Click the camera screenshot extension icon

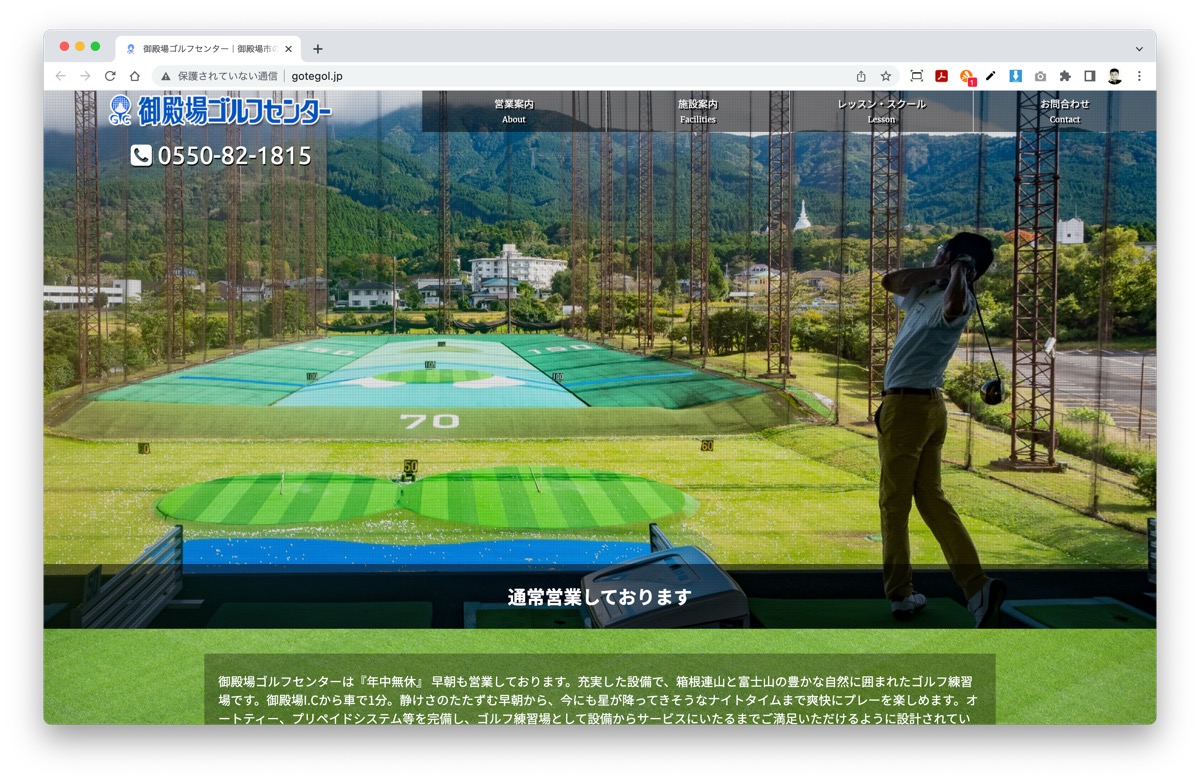pyautogui.click(x=1040, y=75)
